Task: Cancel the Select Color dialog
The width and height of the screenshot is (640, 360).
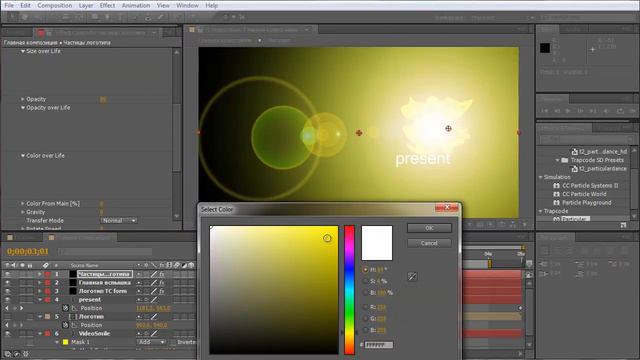Action: click(x=429, y=243)
